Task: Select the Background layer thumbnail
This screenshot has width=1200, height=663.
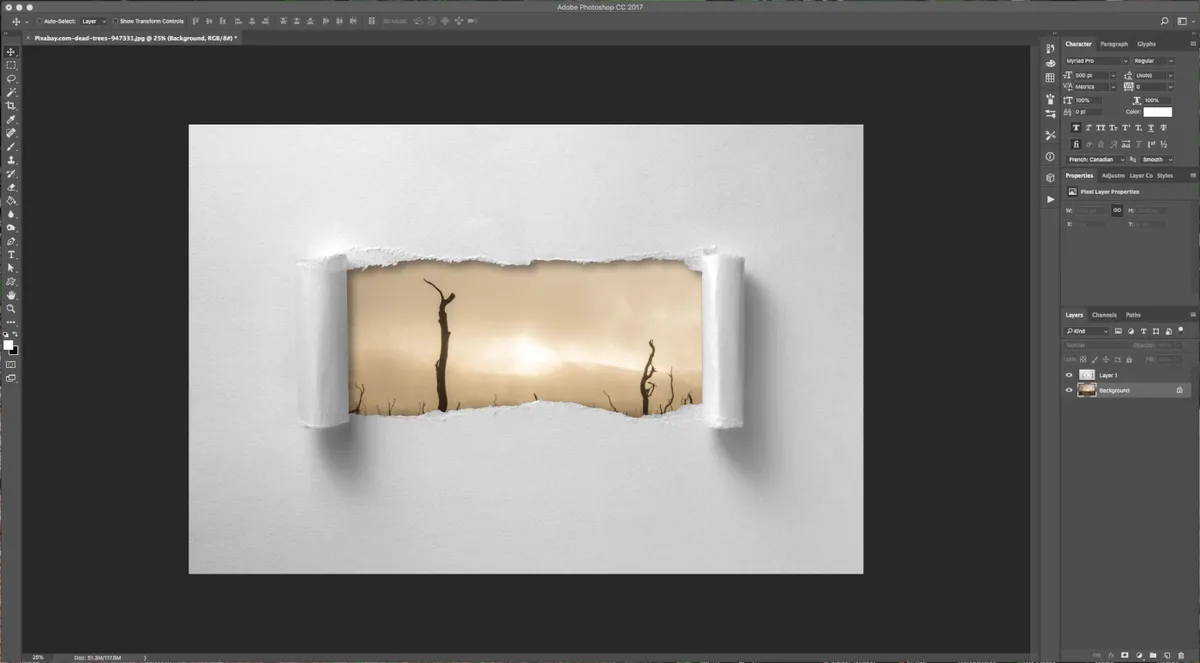Action: click(1087, 390)
